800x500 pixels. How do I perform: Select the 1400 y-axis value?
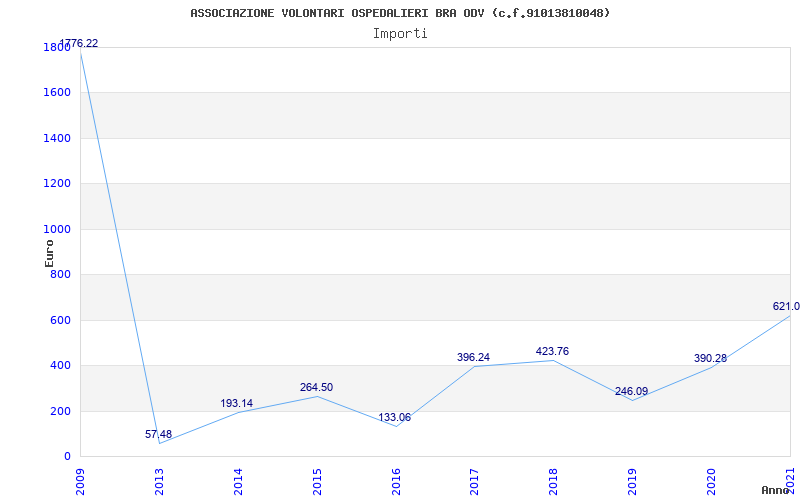click(x=57, y=138)
